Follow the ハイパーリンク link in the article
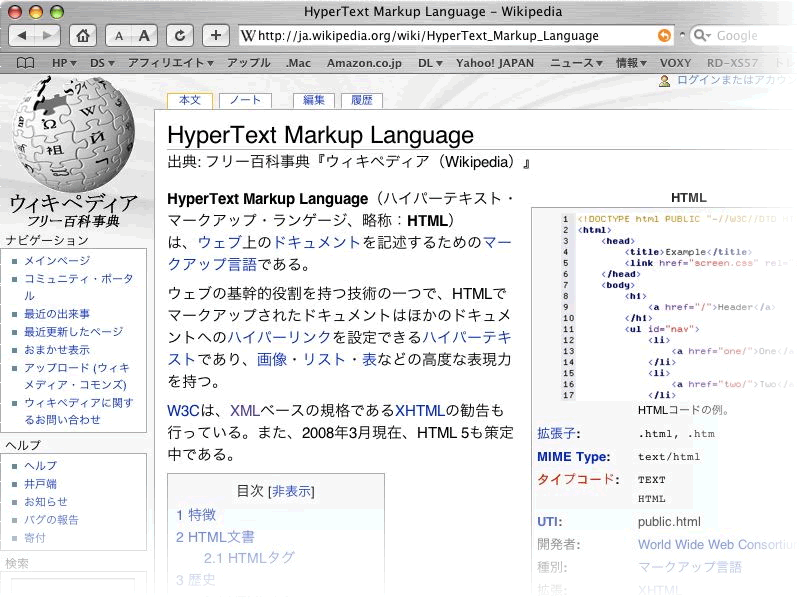This screenshot has height=600, width=800. pyautogui.click(x=279, y=337)
